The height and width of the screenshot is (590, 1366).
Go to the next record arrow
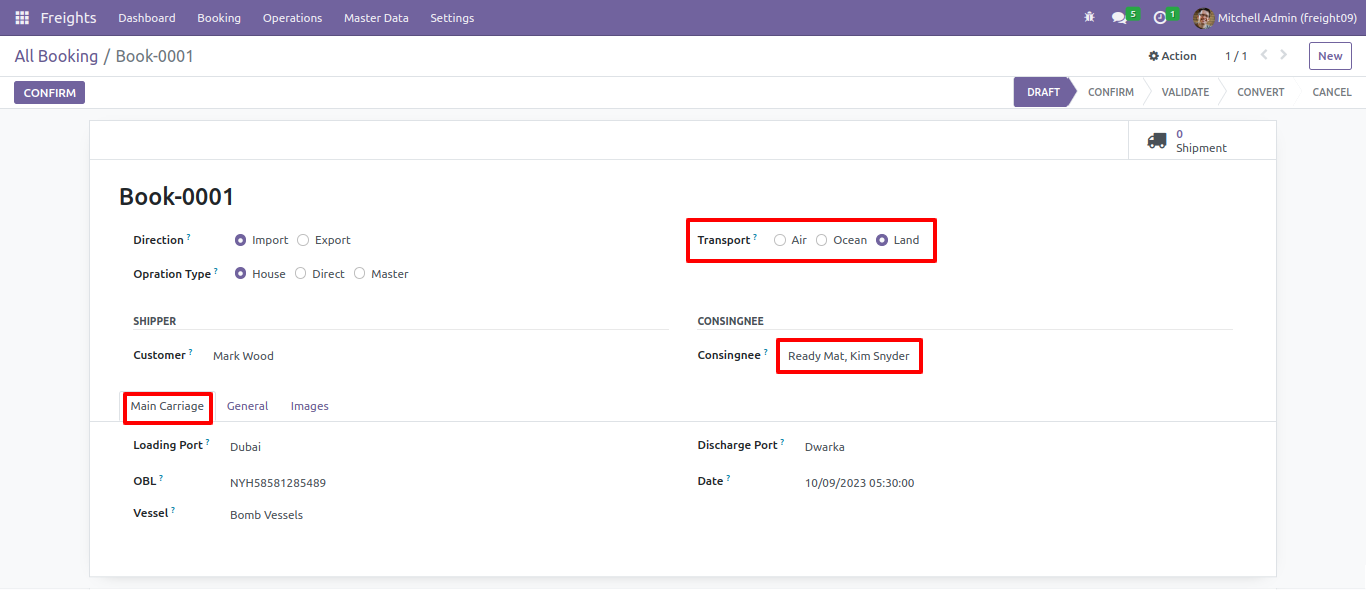pyautogui.click(x=1284, y=55)
